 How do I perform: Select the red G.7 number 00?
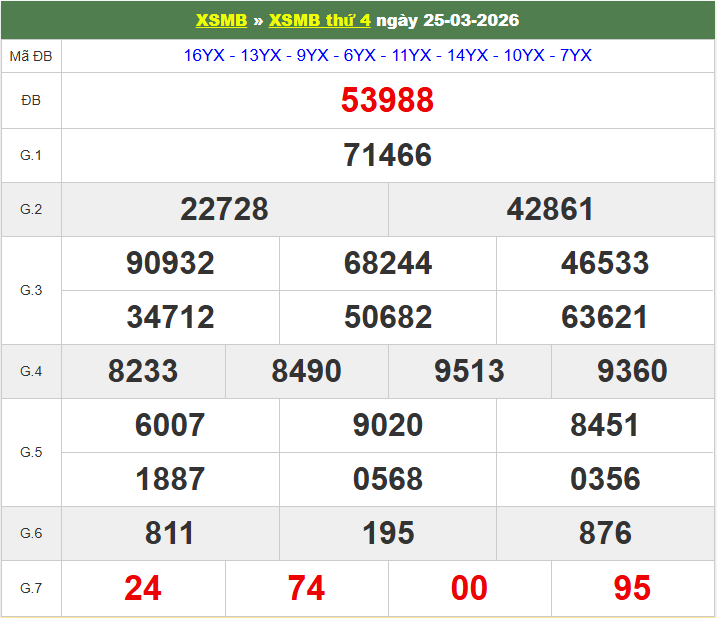[469, 588]
